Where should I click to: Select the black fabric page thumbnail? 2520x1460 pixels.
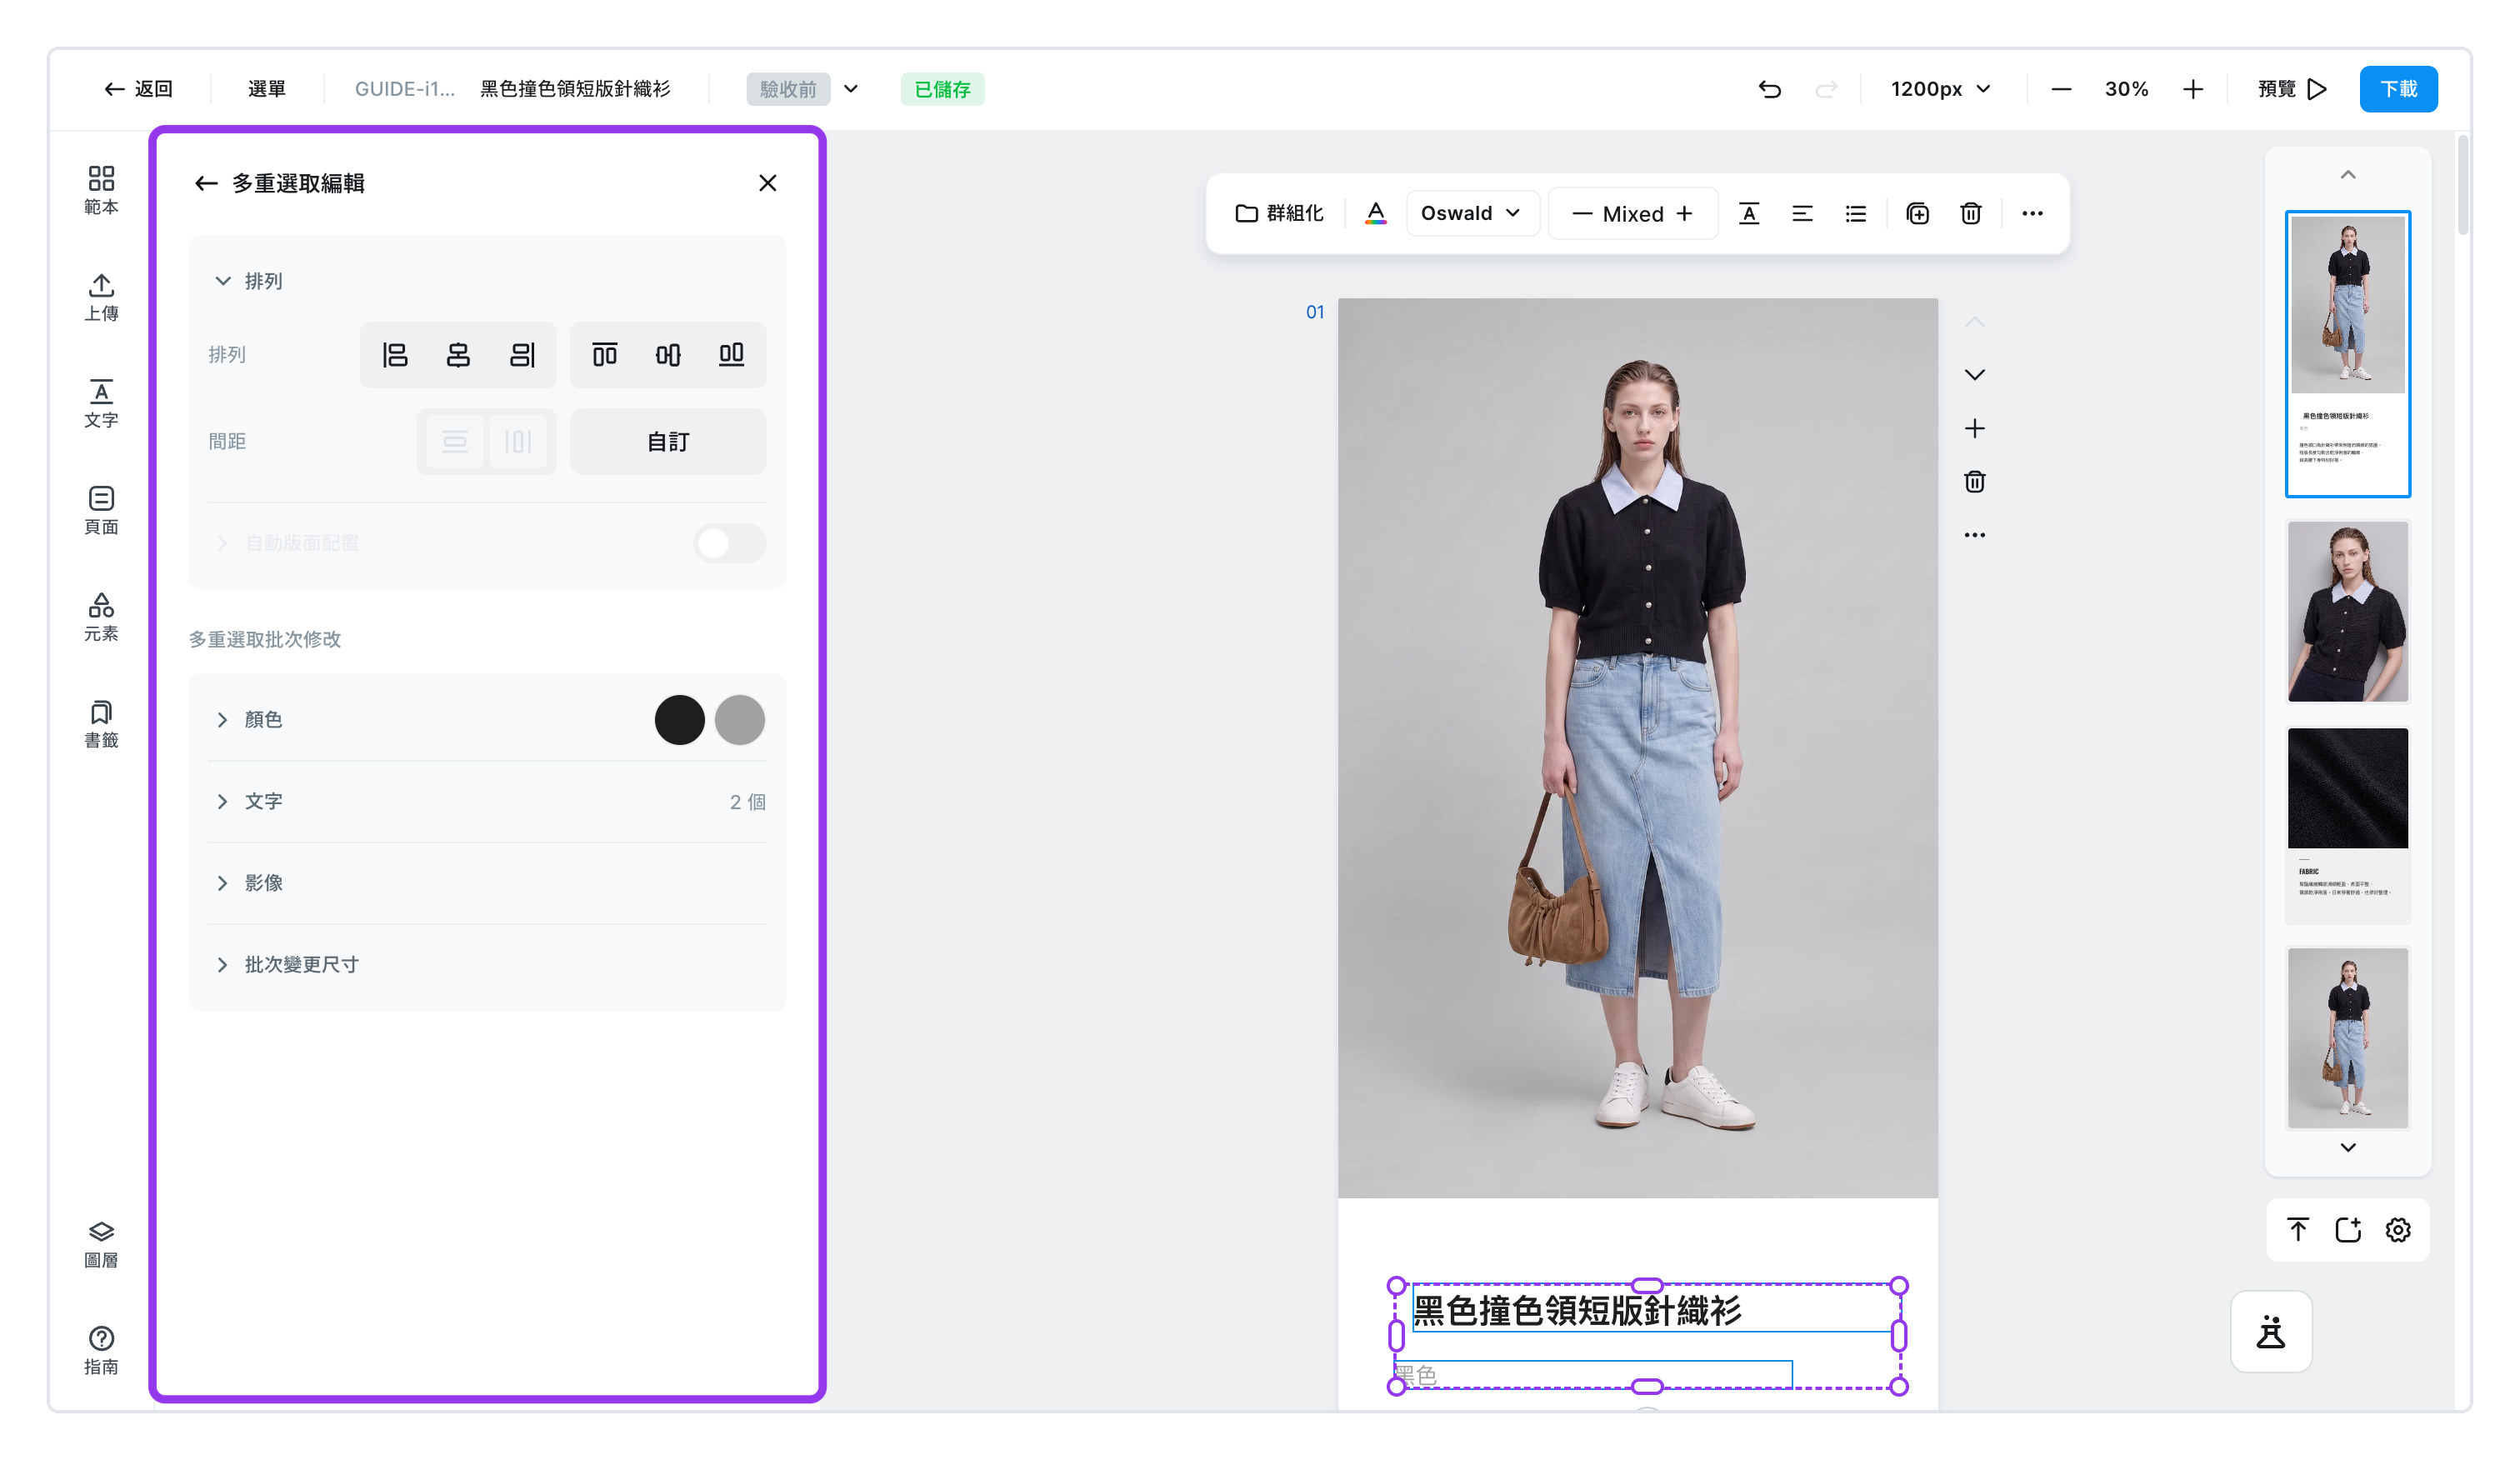(x=2347, y=825)
